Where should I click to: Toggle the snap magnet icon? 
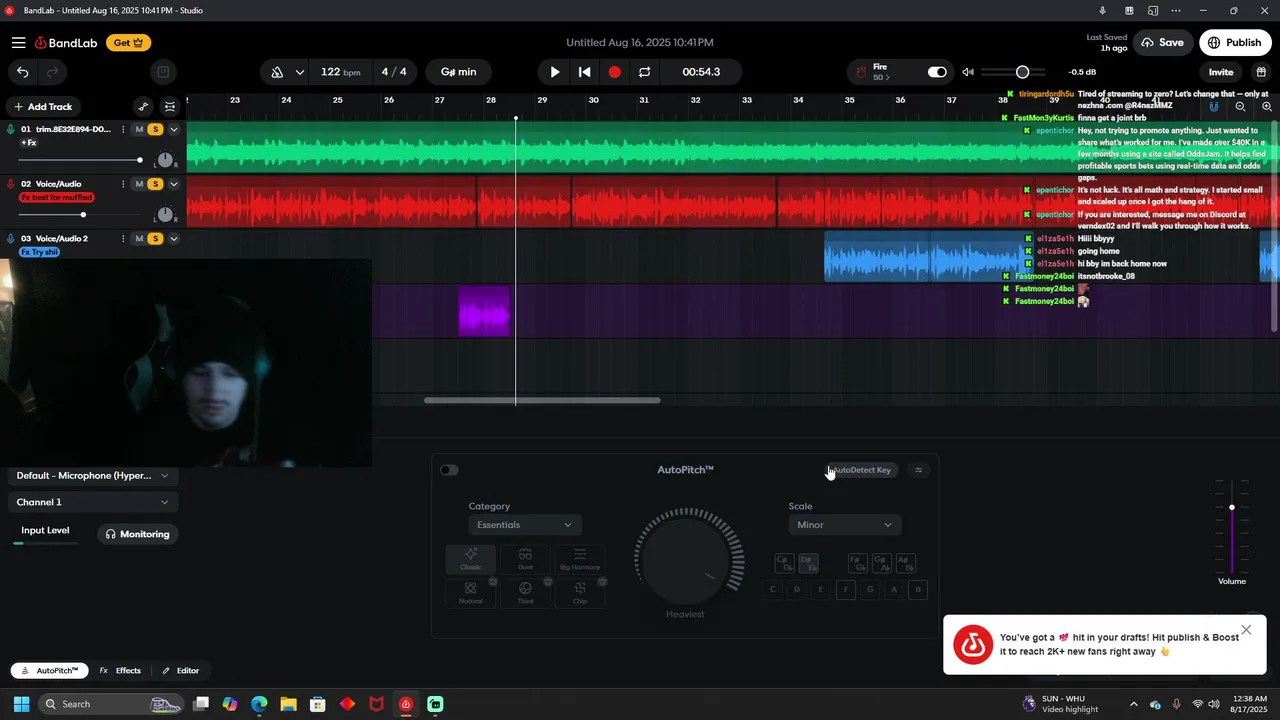pos(1214,107)
